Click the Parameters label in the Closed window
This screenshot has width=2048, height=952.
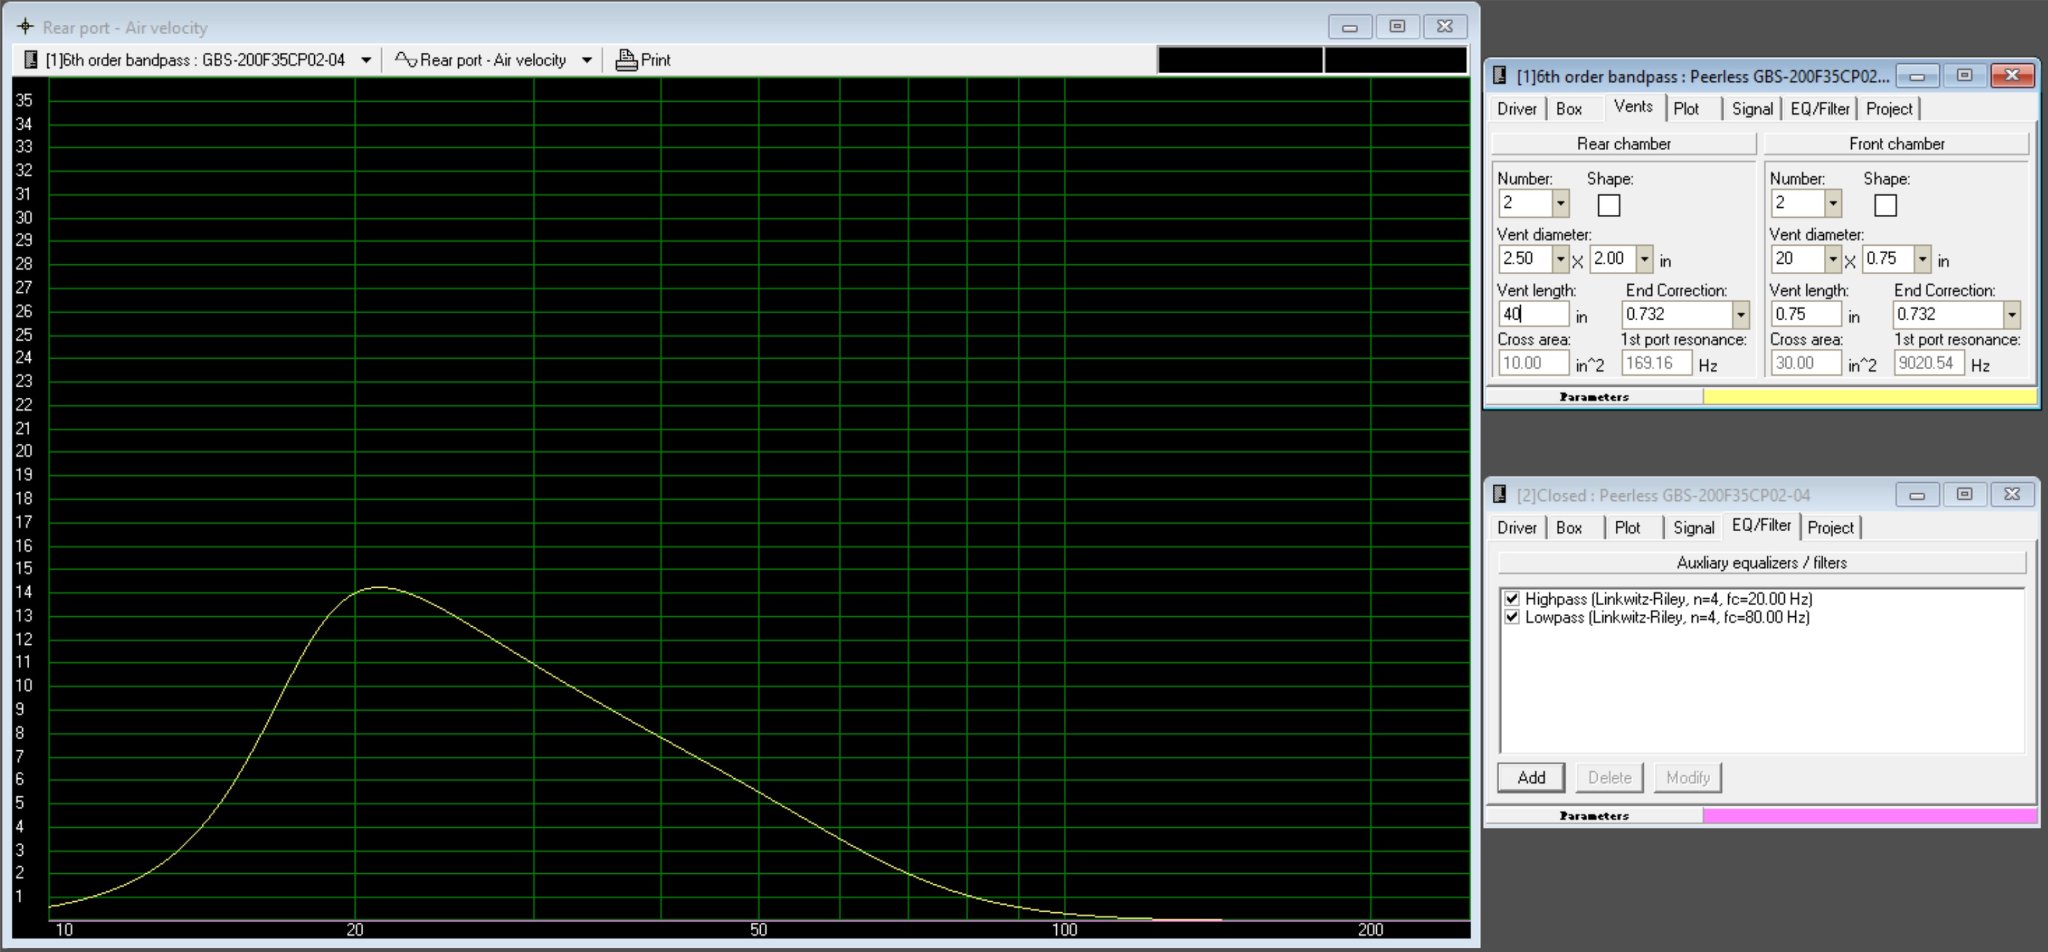point(1594,816)
